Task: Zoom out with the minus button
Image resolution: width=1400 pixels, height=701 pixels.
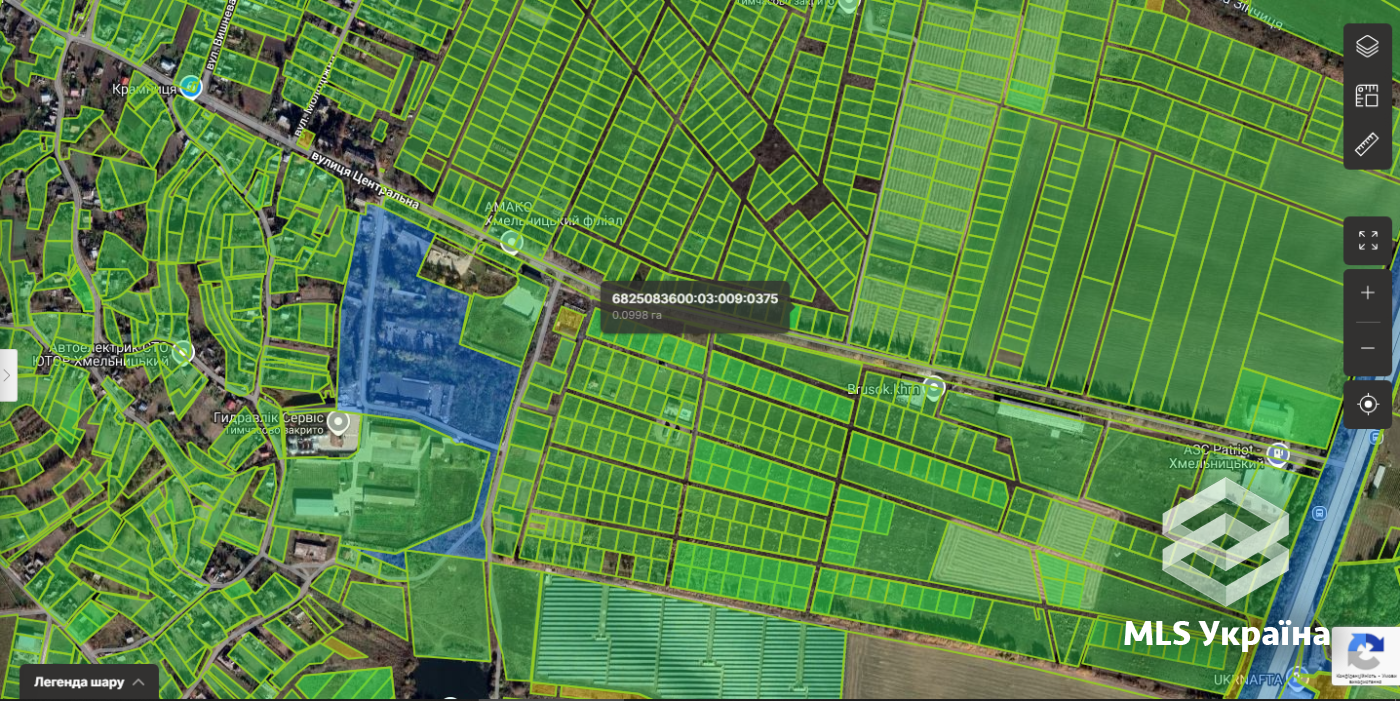Action: 1367,347
